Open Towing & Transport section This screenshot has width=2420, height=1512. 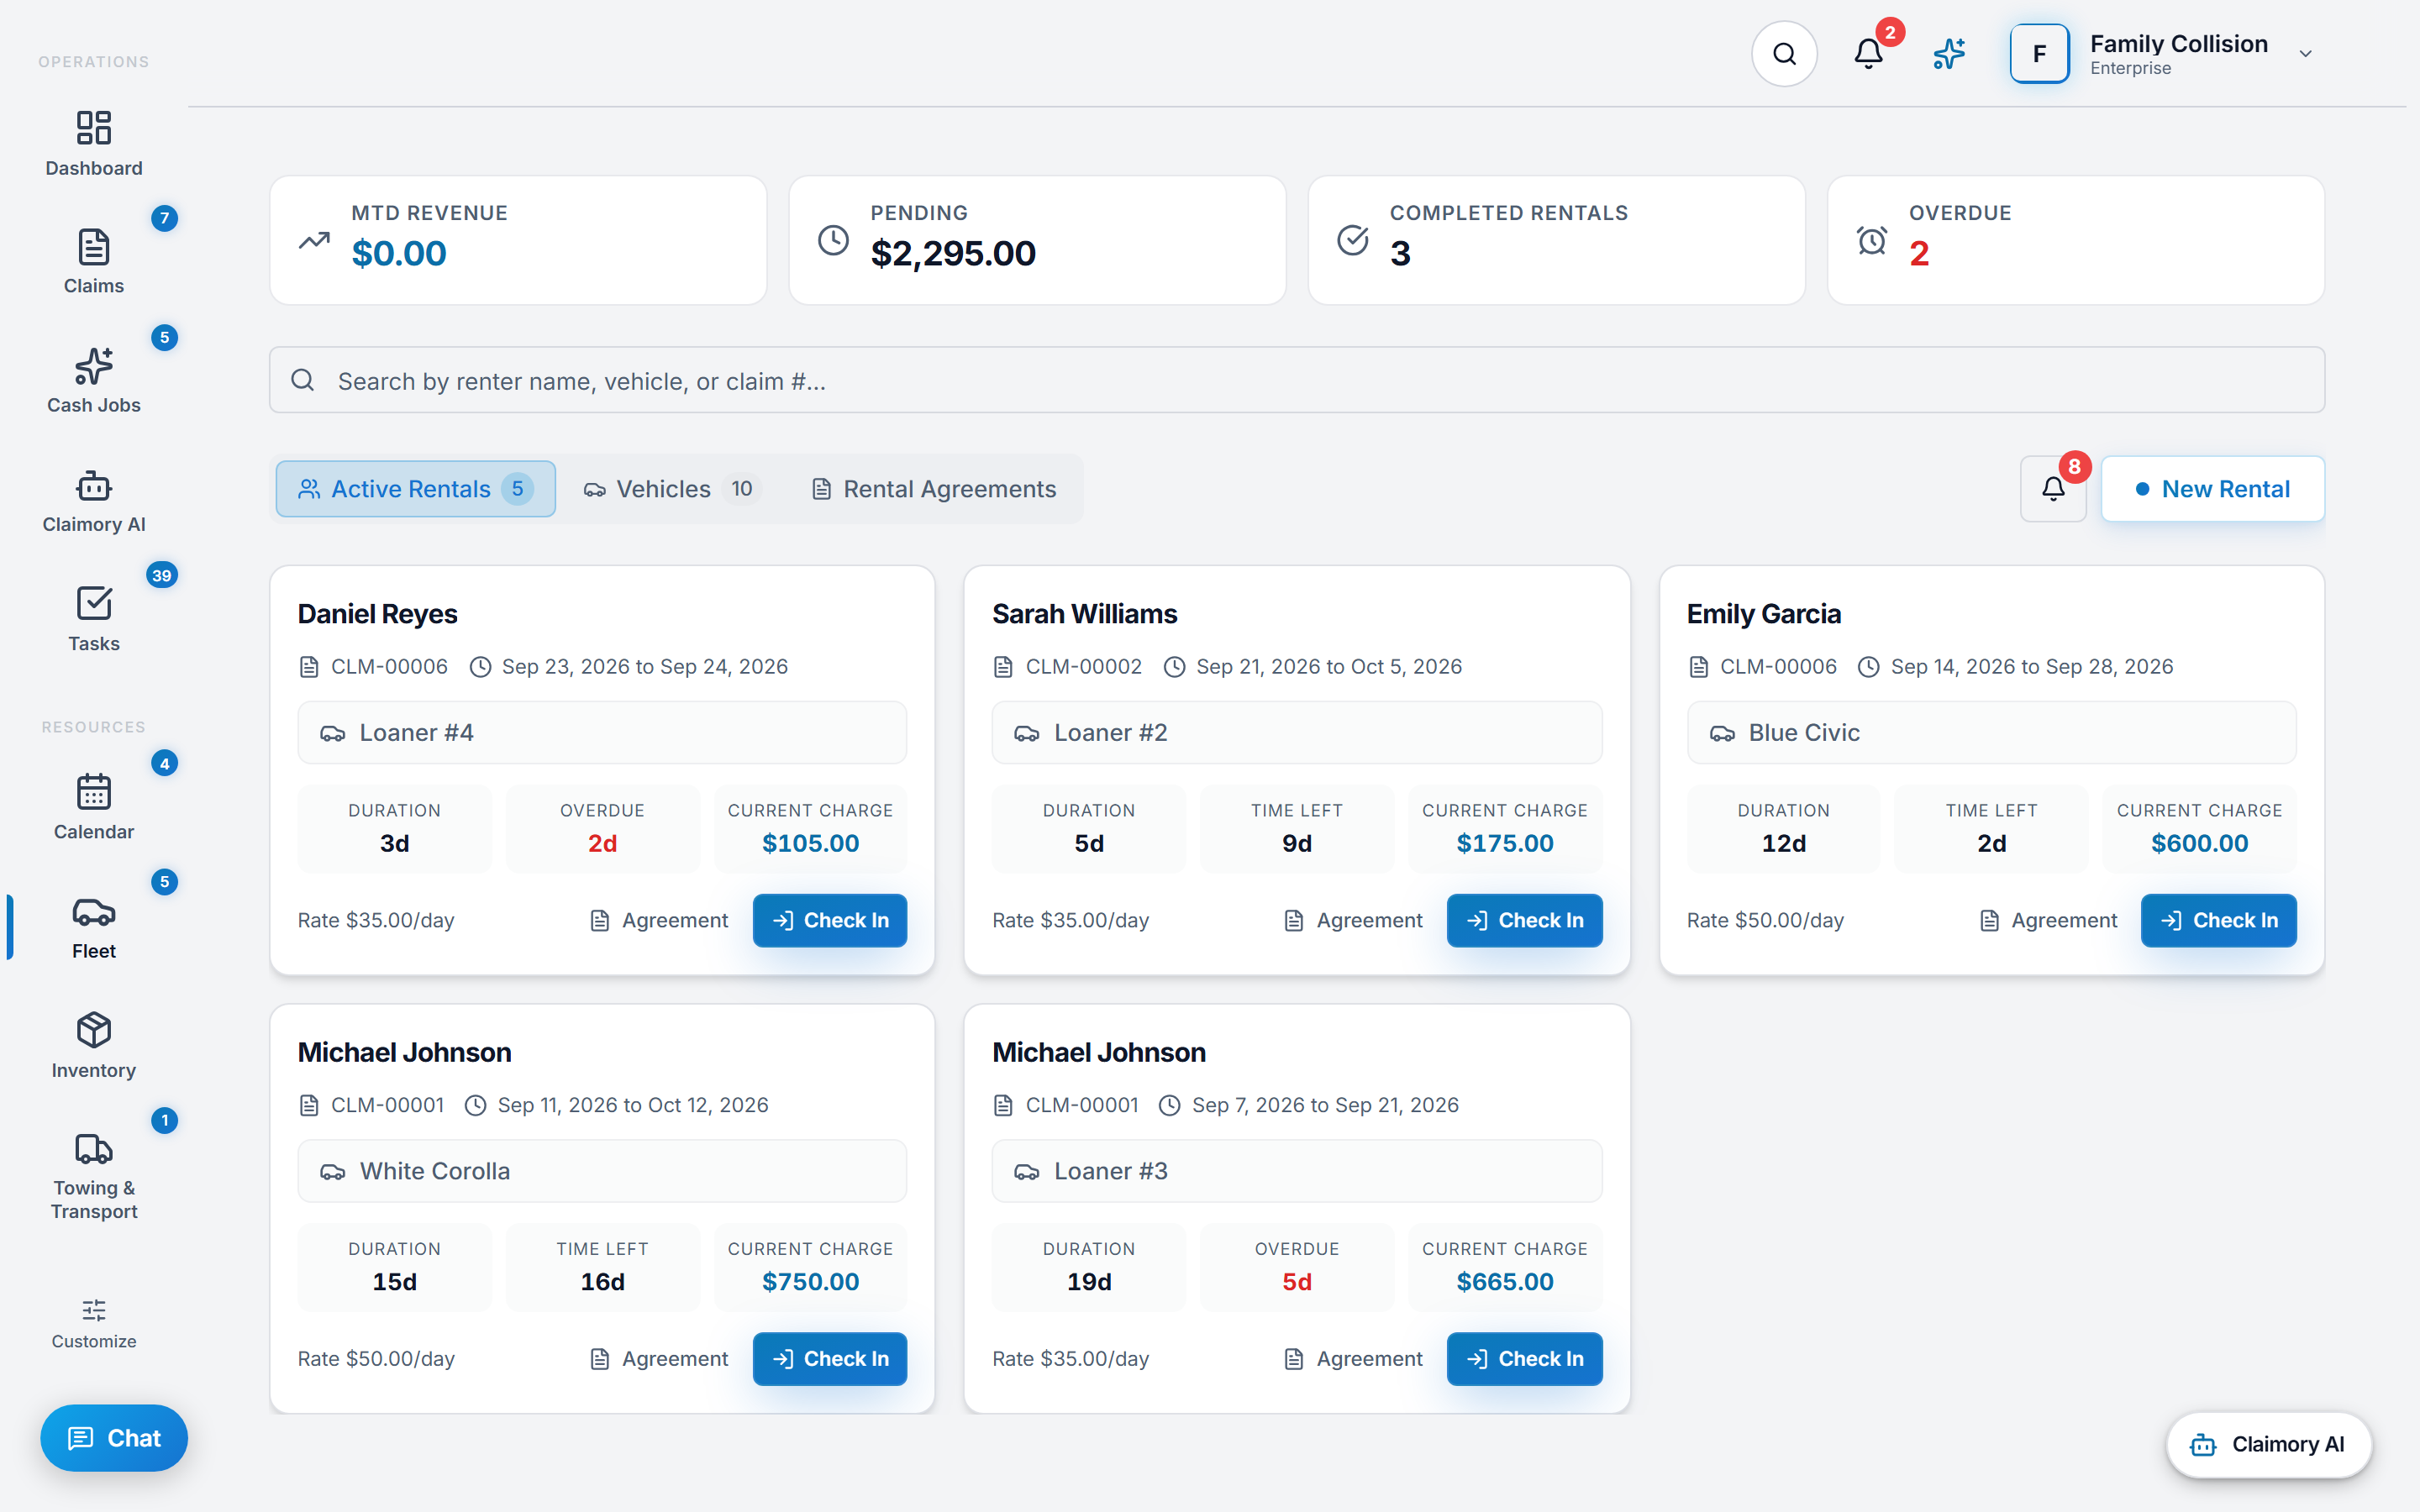pos(93,1177)
